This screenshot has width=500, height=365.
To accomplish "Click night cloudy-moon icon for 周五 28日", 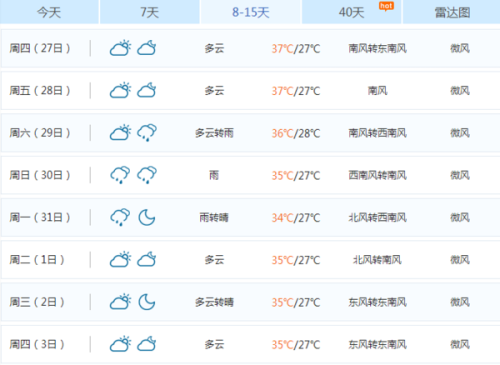I will [x=147, y=90].
